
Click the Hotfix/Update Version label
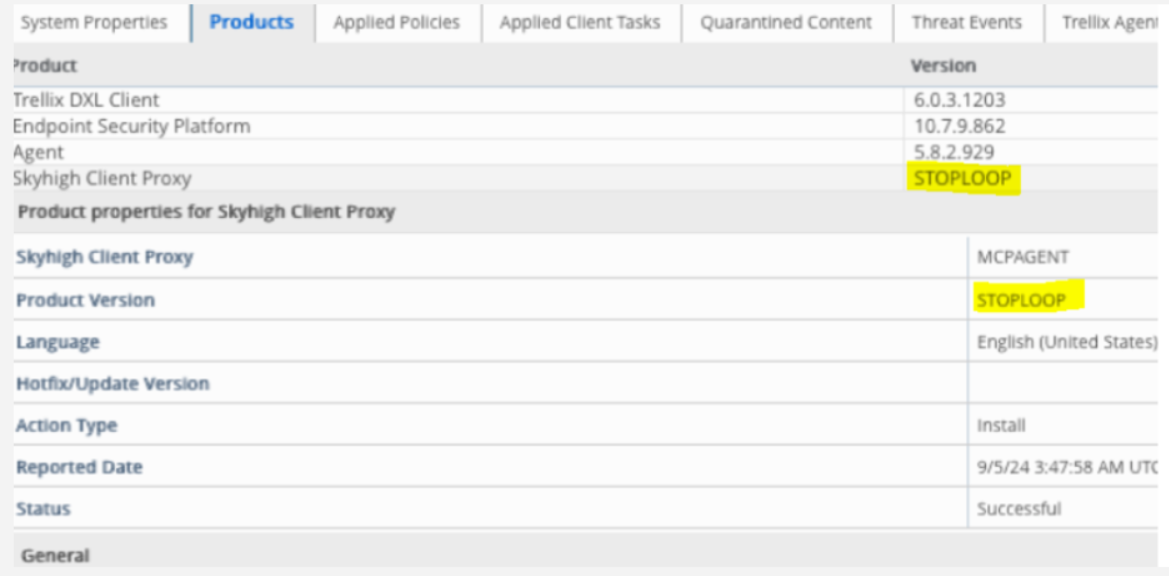coord(113,384)
